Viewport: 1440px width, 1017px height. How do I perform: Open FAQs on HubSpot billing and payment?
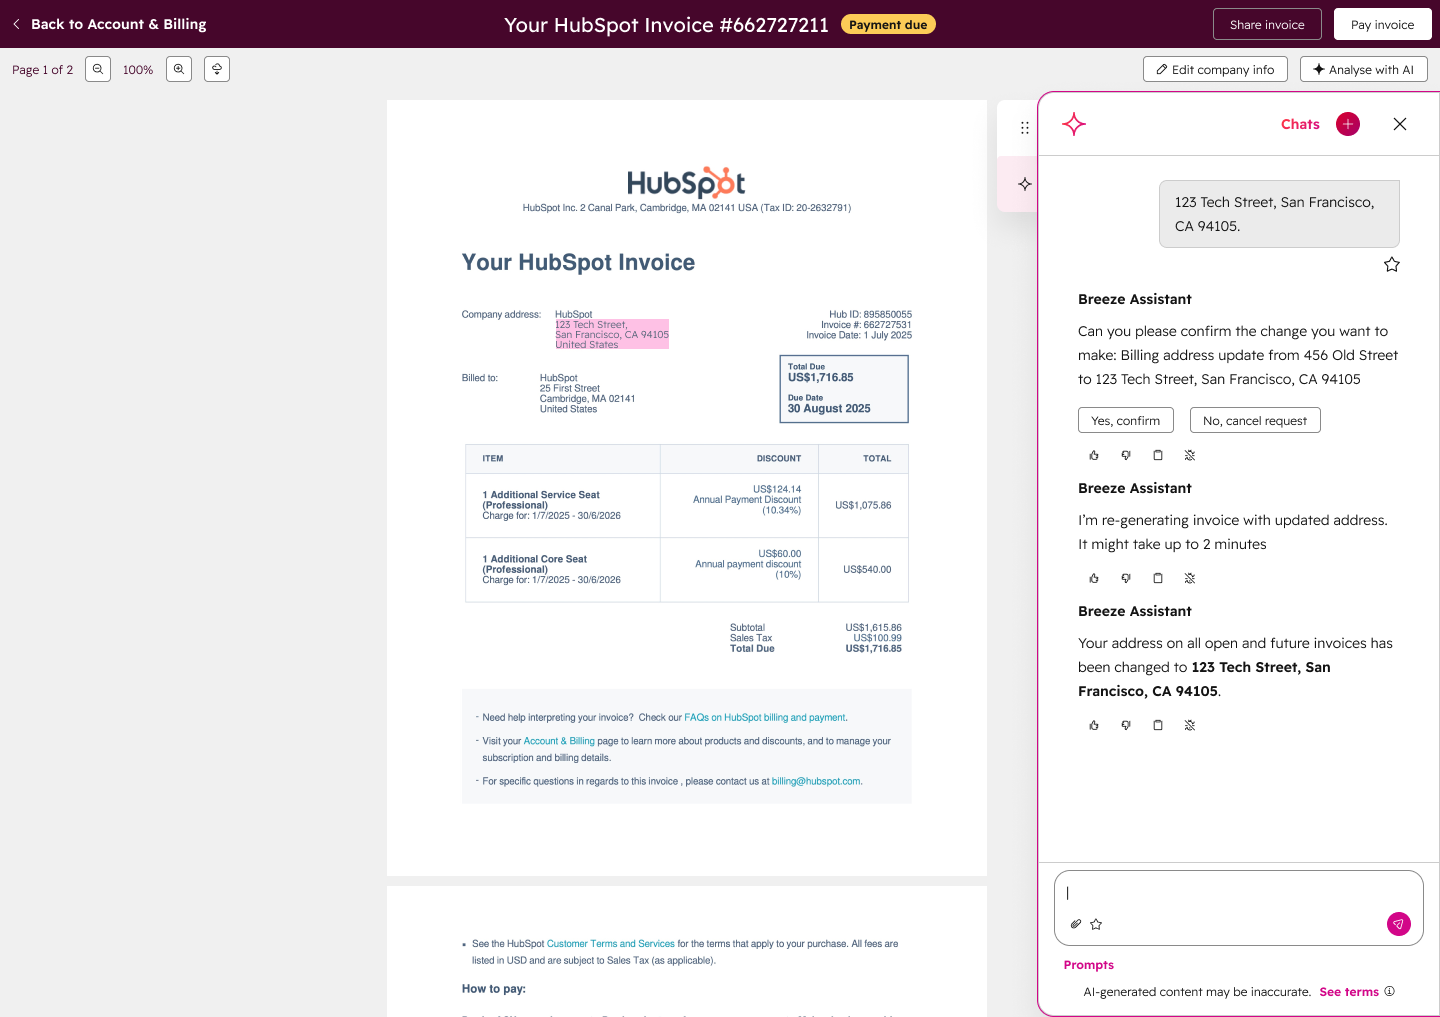click(765, 717)
